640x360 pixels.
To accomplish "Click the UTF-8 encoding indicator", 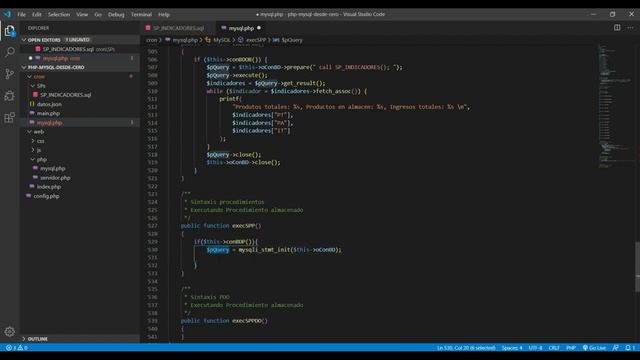I will 535,348.
